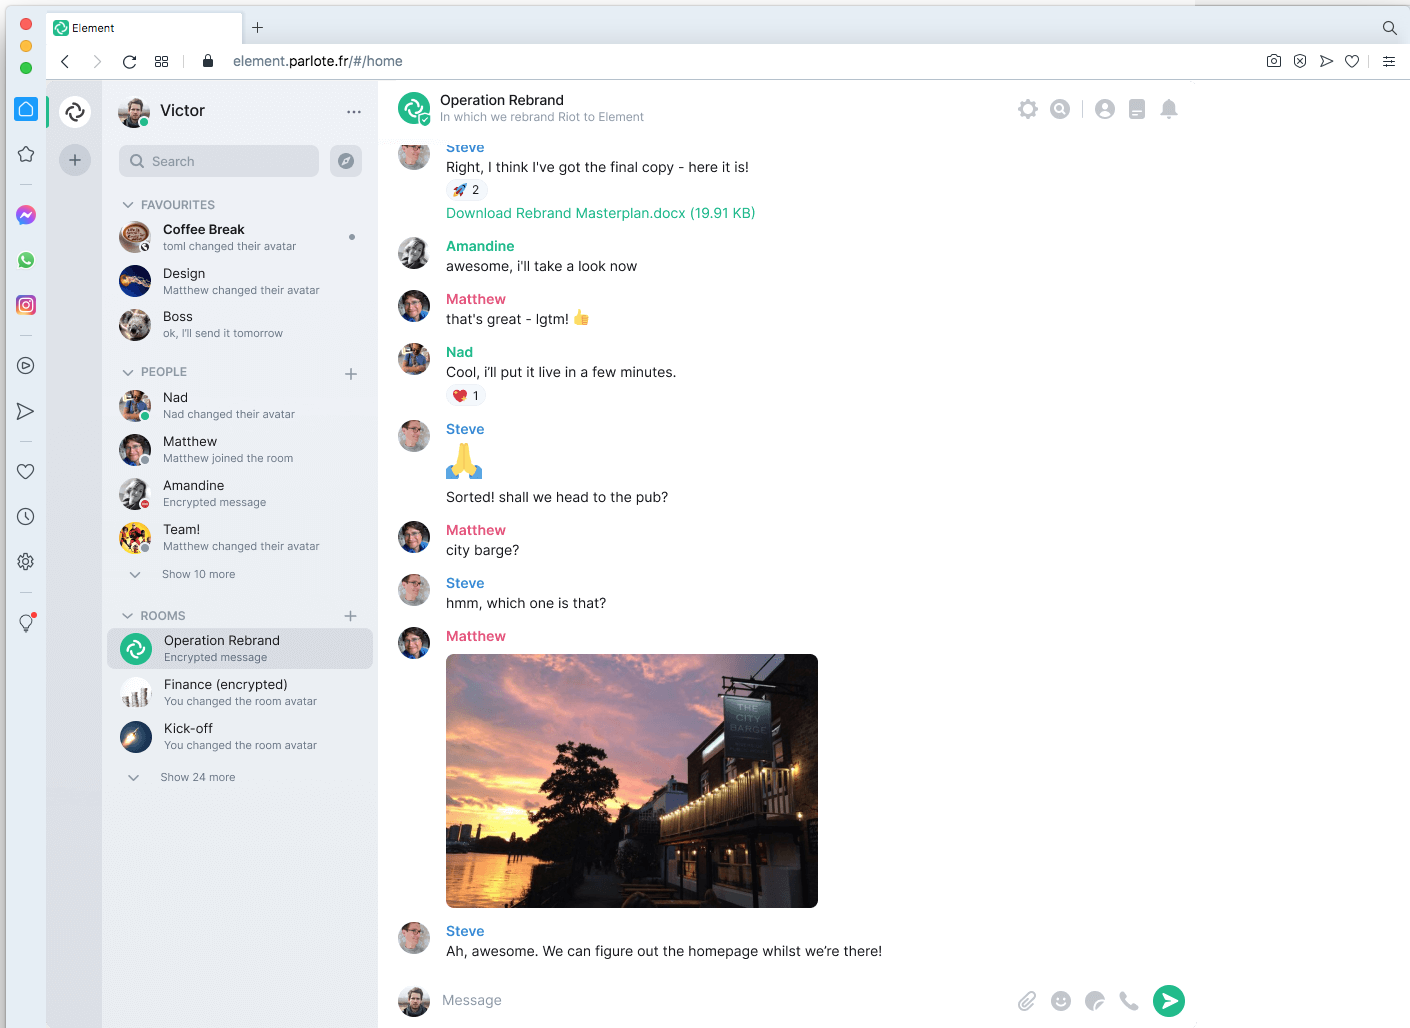Open history clock in browser sidebar
Image resolution: width=1410 pixels, height=1028 pixels.
(26, 517)
